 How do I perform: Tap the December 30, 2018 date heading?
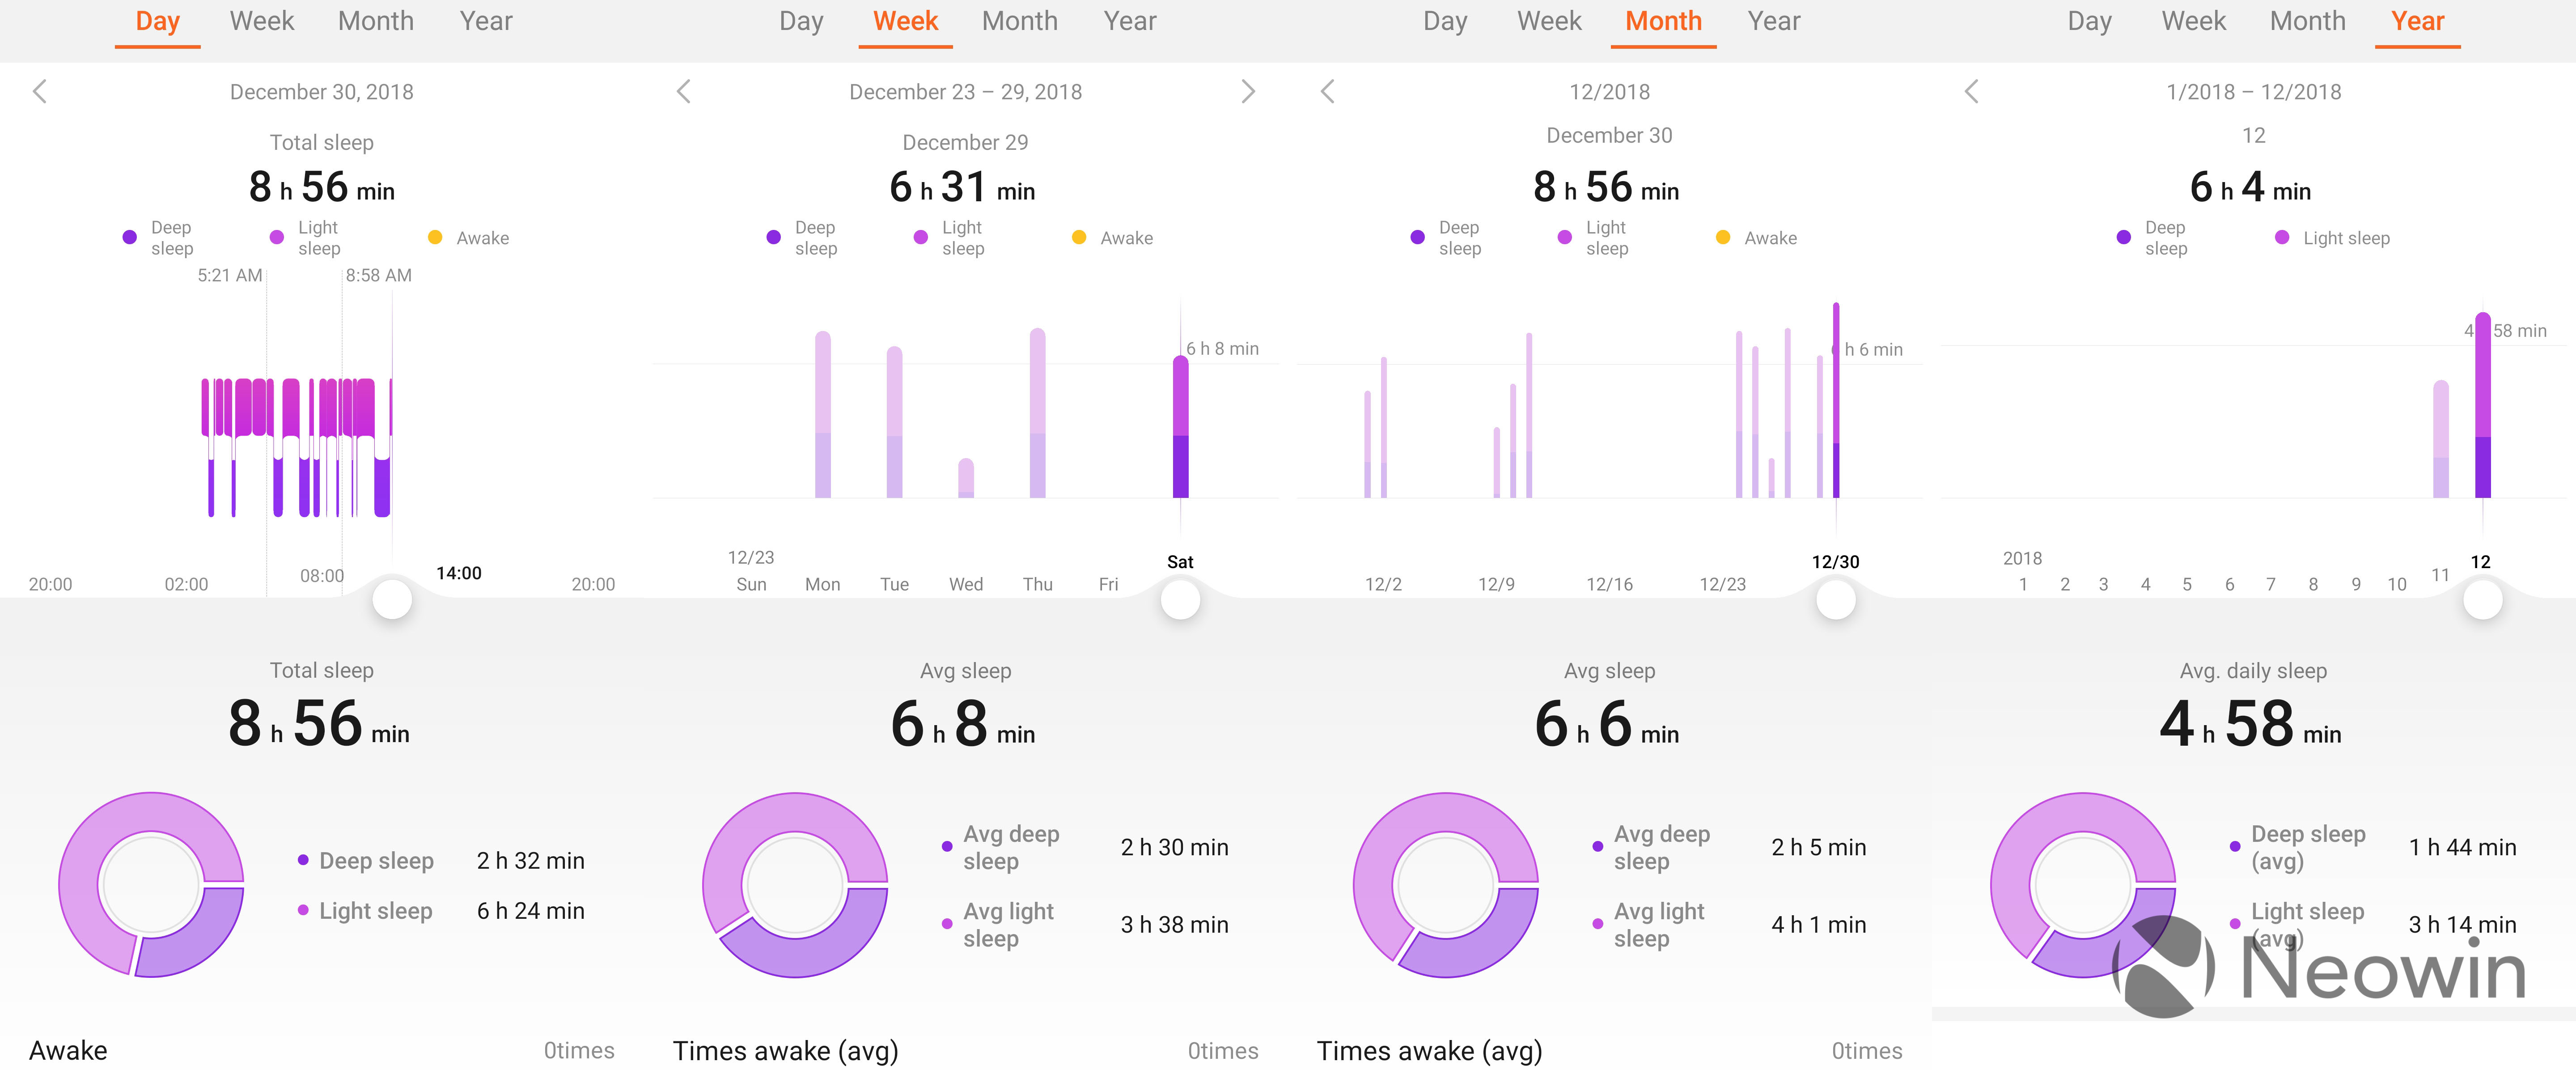322,92
